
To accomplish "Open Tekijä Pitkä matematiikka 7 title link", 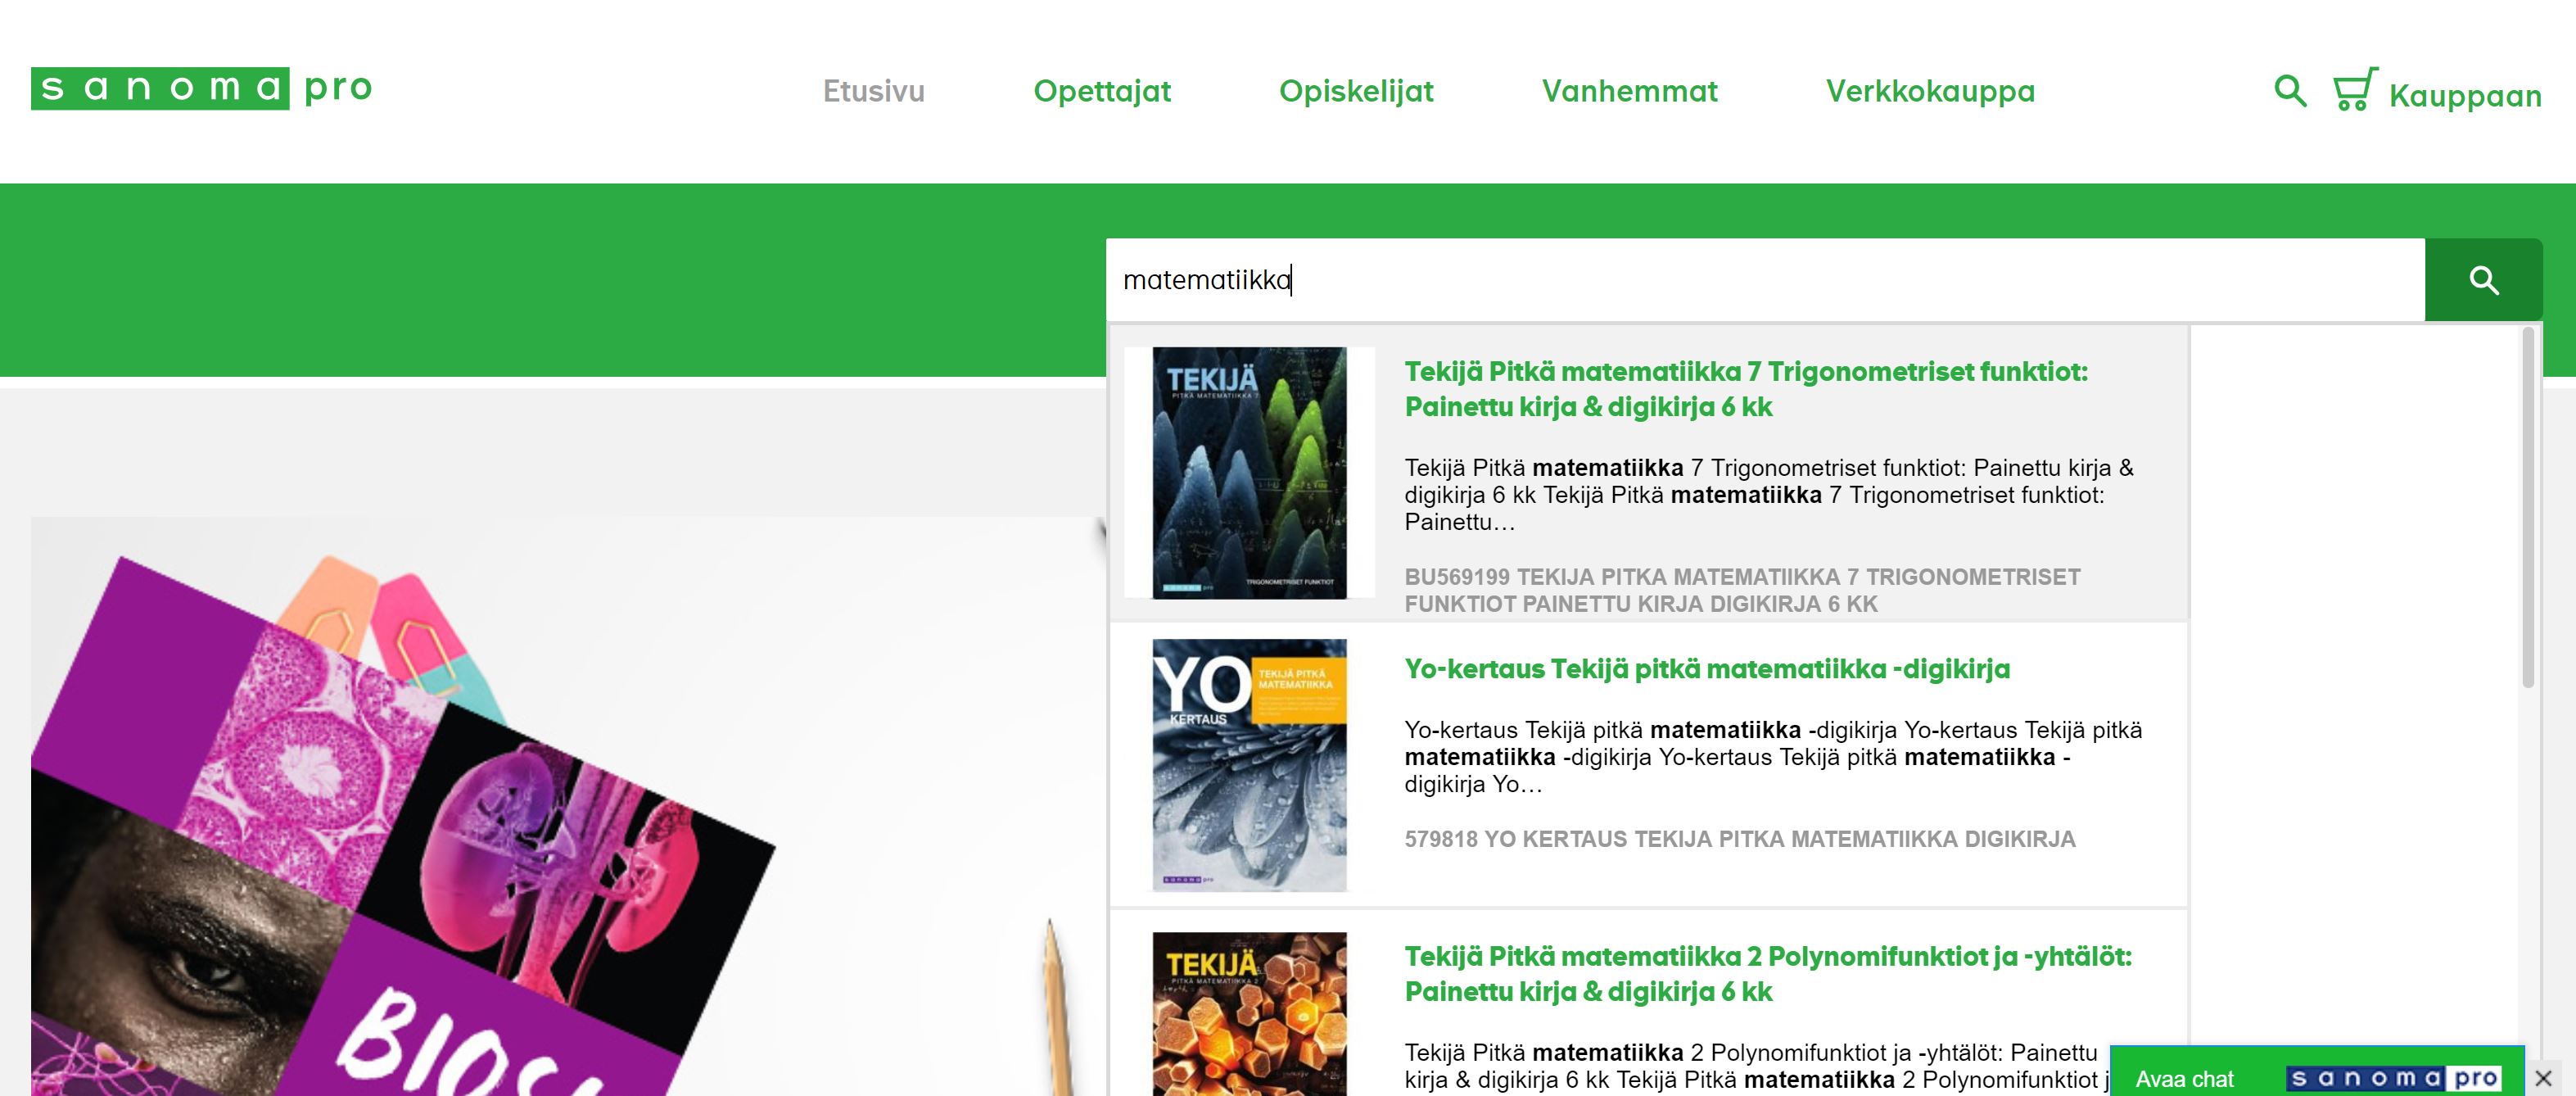I will [1746, 389].
